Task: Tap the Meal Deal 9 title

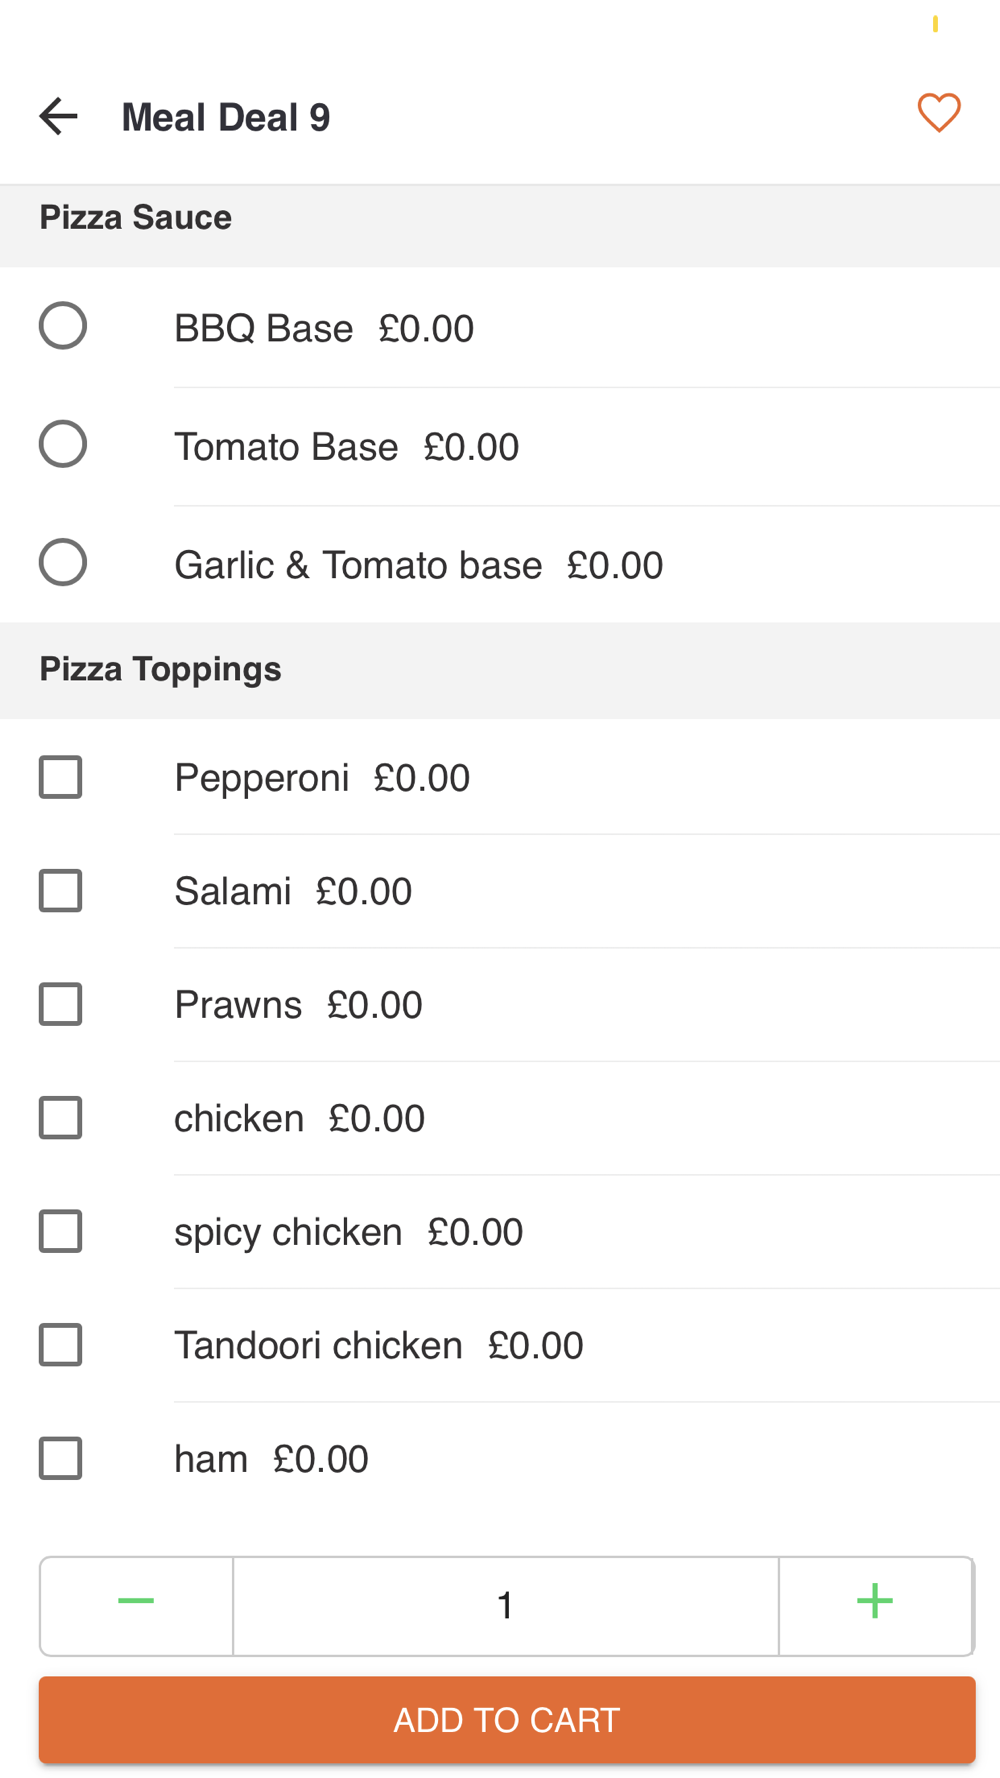Action: pos(226,118)
